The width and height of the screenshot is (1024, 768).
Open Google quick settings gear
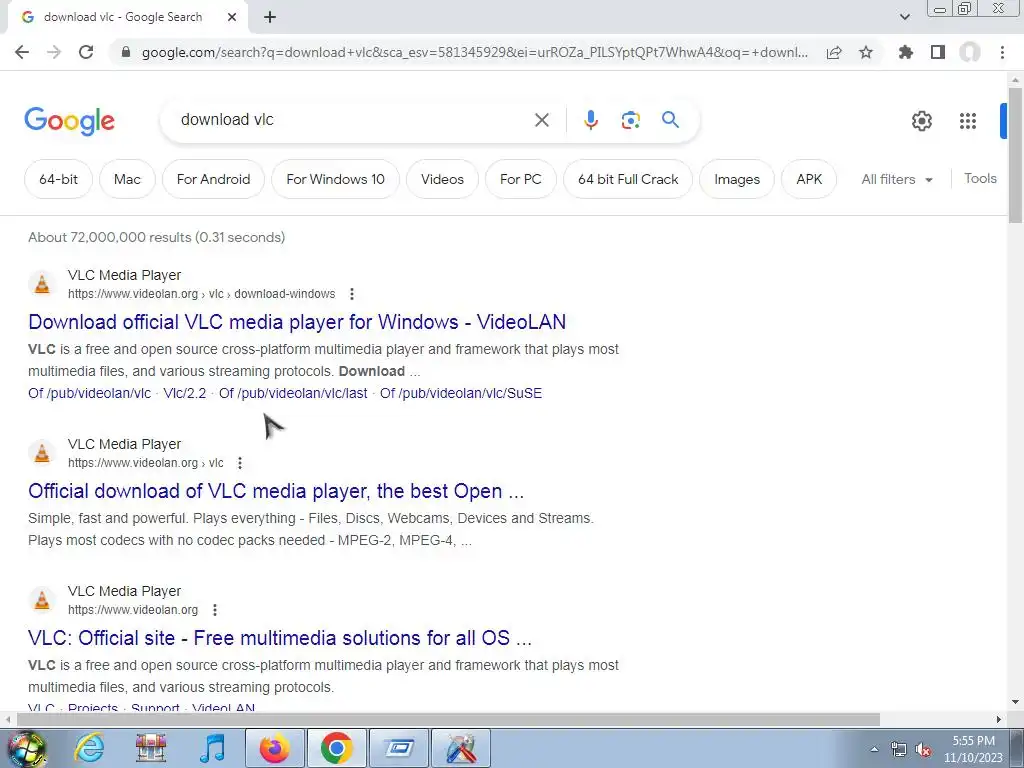(921, 121)
